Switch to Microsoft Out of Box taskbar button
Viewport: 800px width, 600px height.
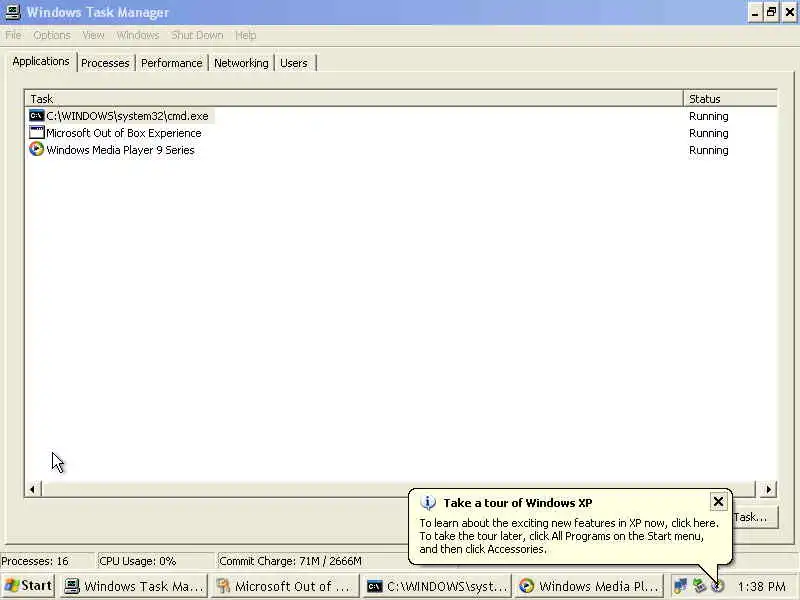coord(284,586)
